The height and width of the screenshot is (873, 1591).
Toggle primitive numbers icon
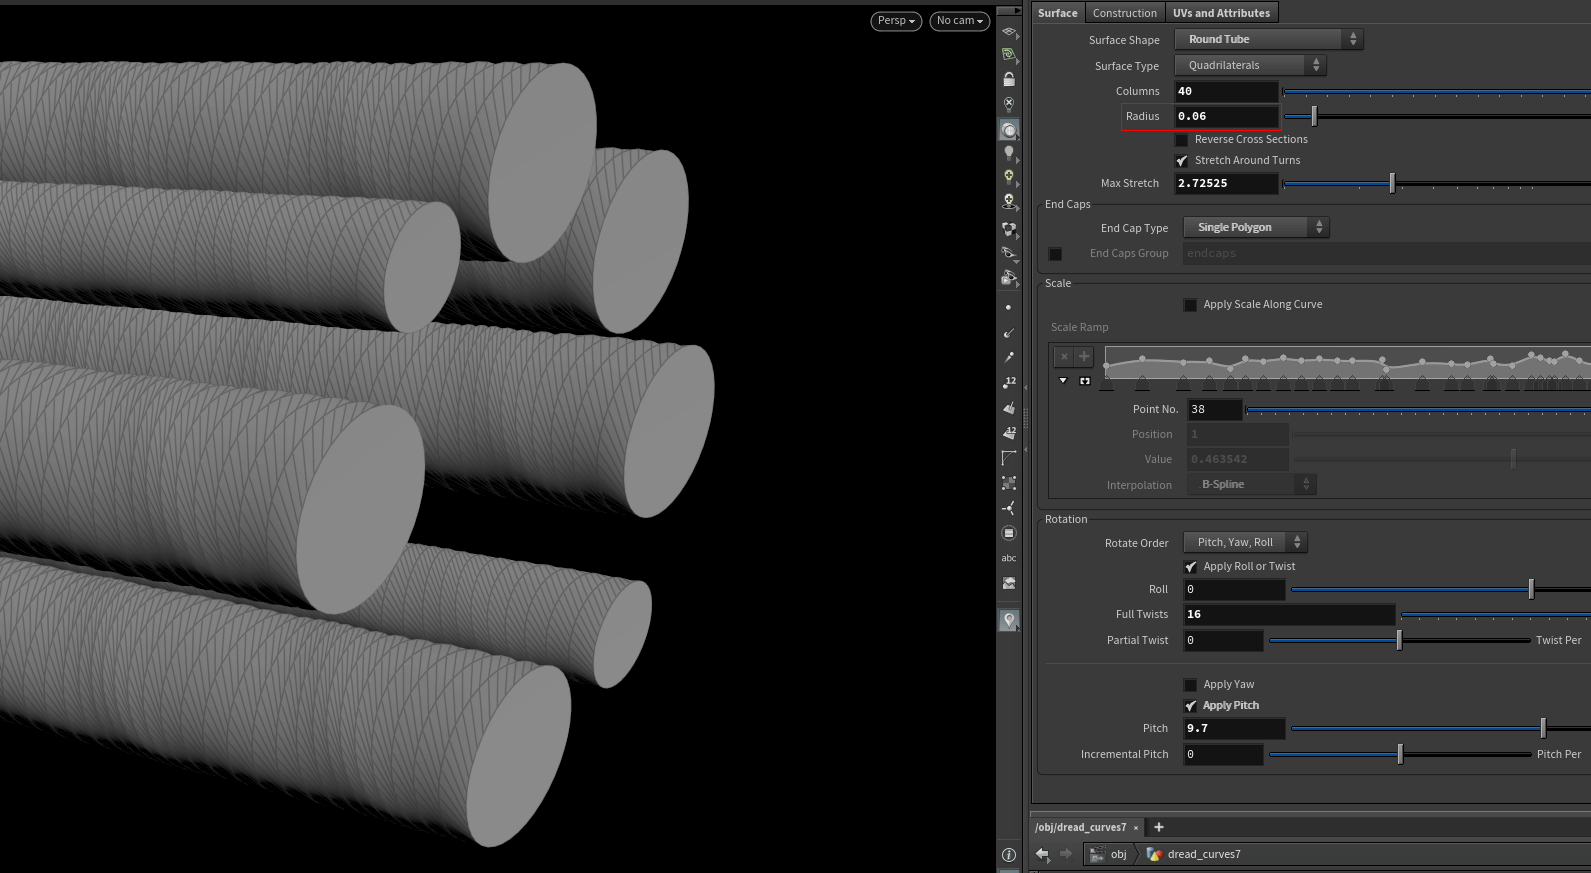click(x=1009, y=433)
